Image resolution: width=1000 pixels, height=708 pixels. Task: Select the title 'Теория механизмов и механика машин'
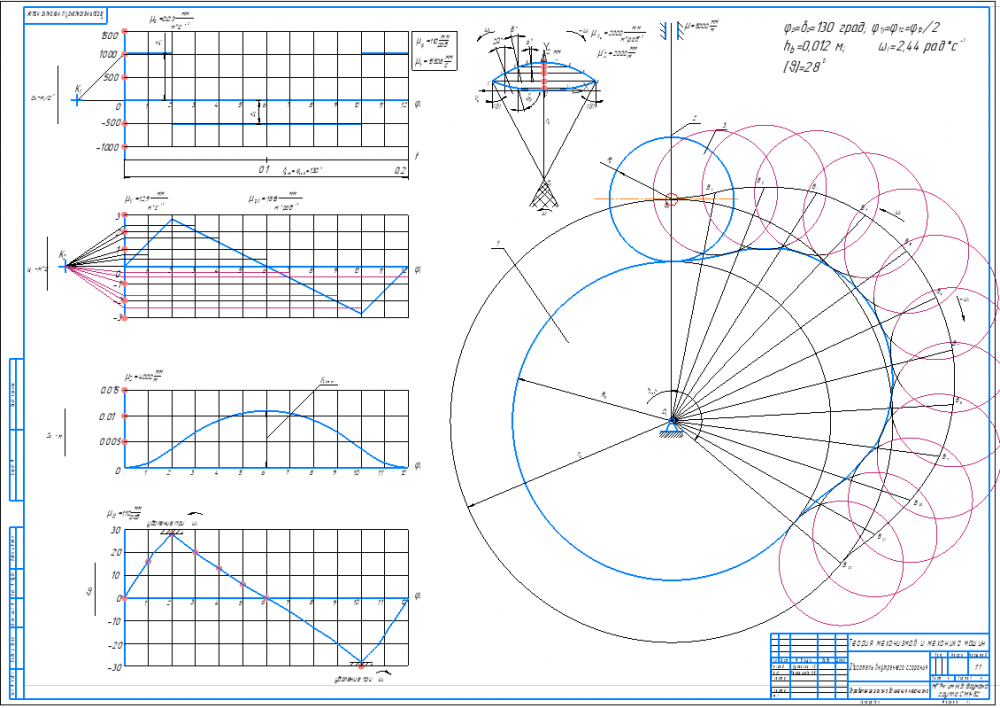(x=918, y=642)
